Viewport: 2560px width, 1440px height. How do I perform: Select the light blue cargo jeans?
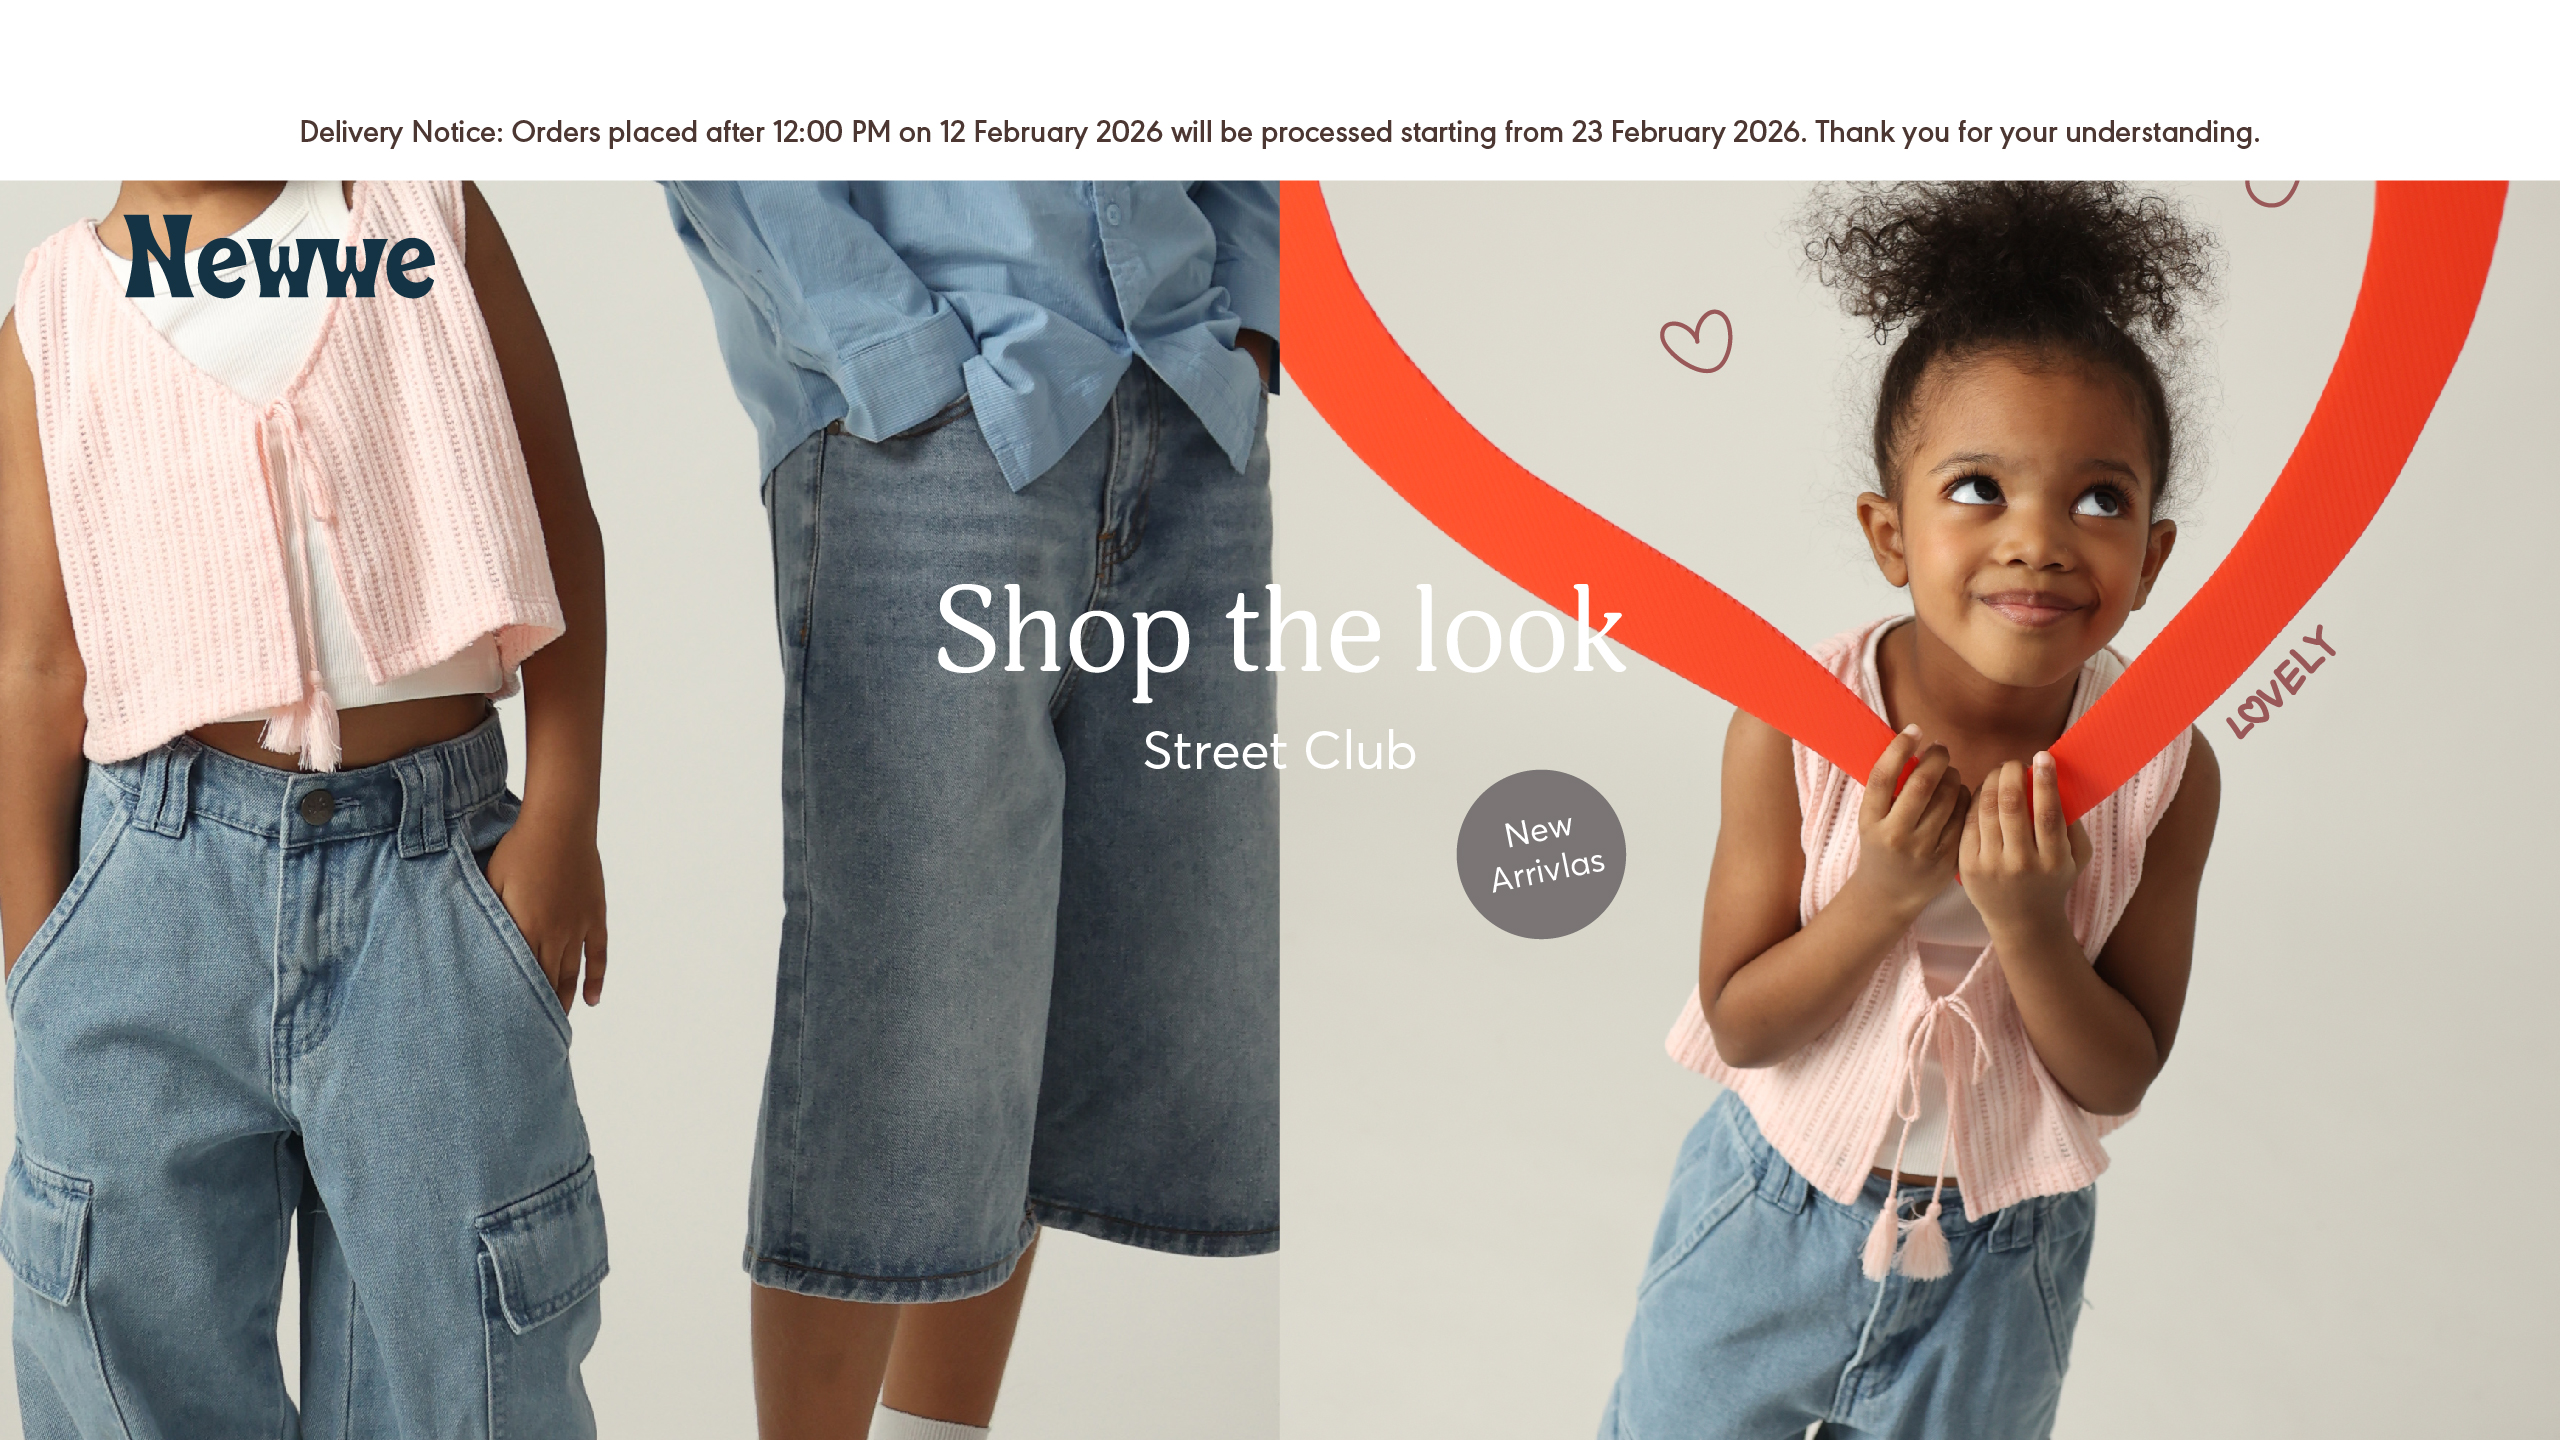coord(300,1090)
